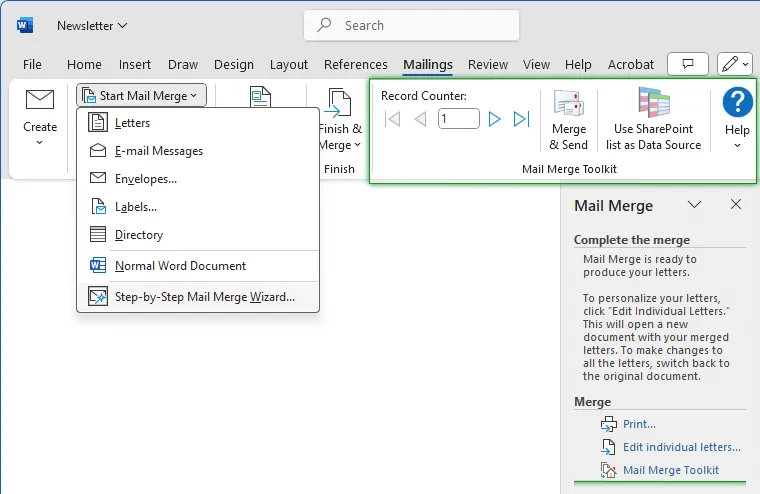Expand the Start Mail Merge dropdown
This screenshot has width=760, height=494.
pyautogui.click(x=141, y=96)
